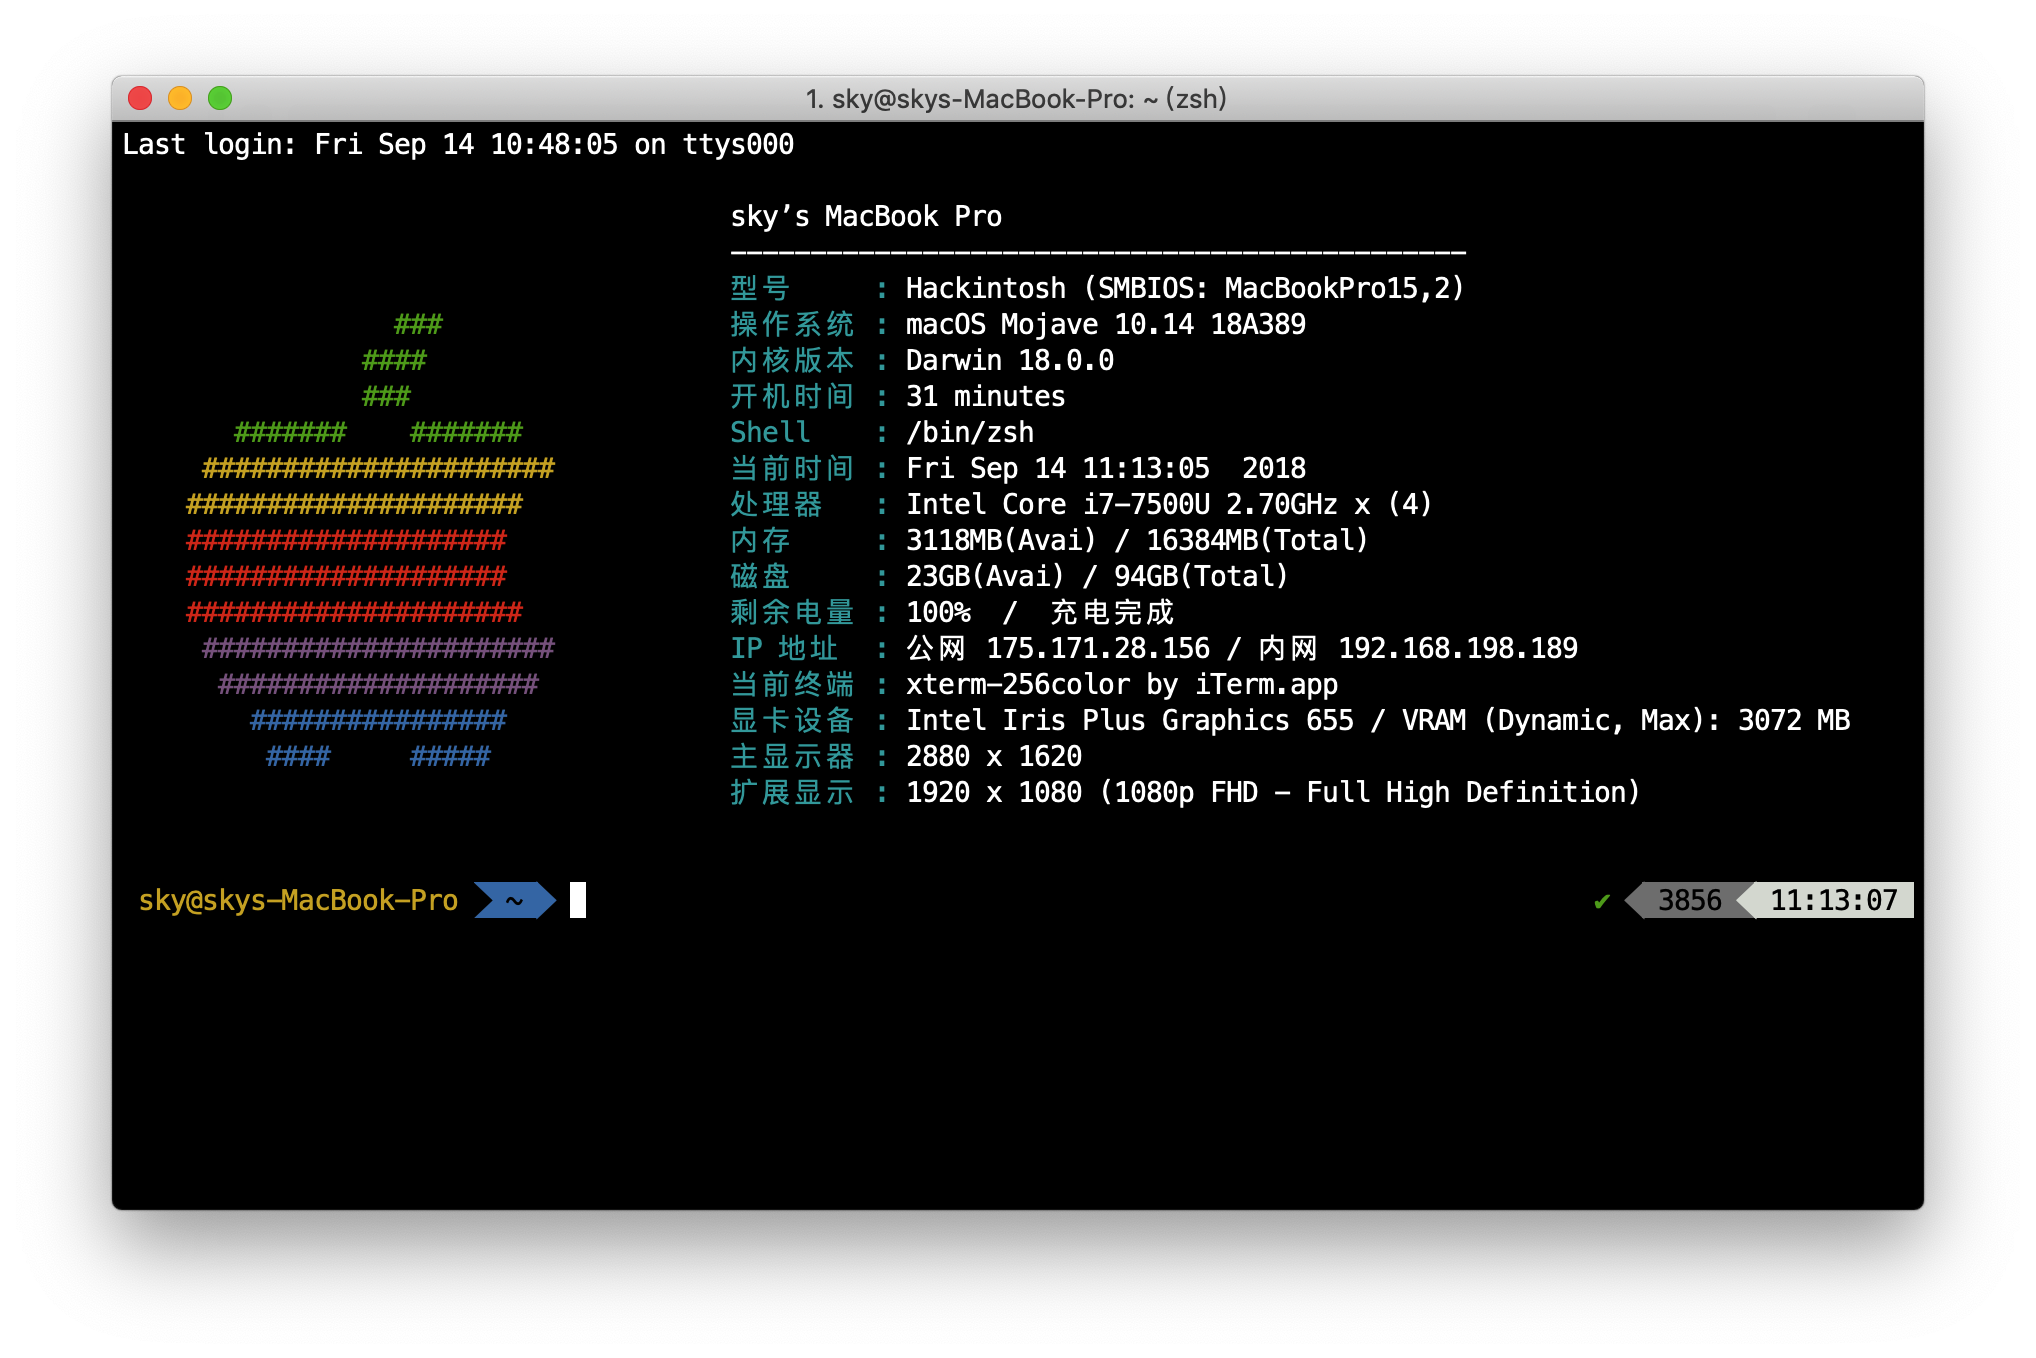Click the '磁盘' label

point(760,577)
